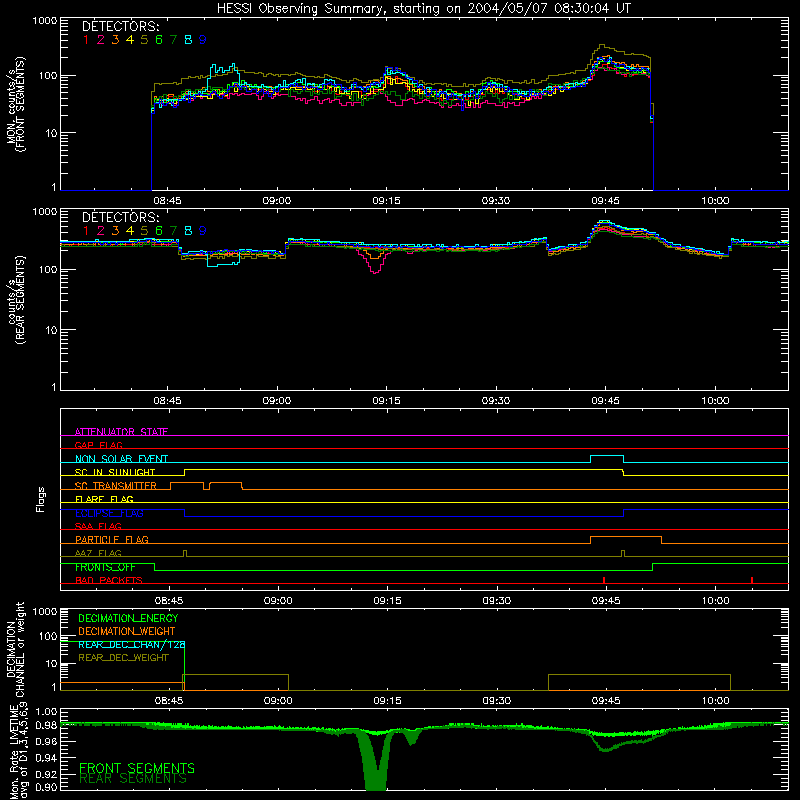
Task: Select green detector 6 in front segments legend
Action: pyautogui.click(x=159, y=40)
